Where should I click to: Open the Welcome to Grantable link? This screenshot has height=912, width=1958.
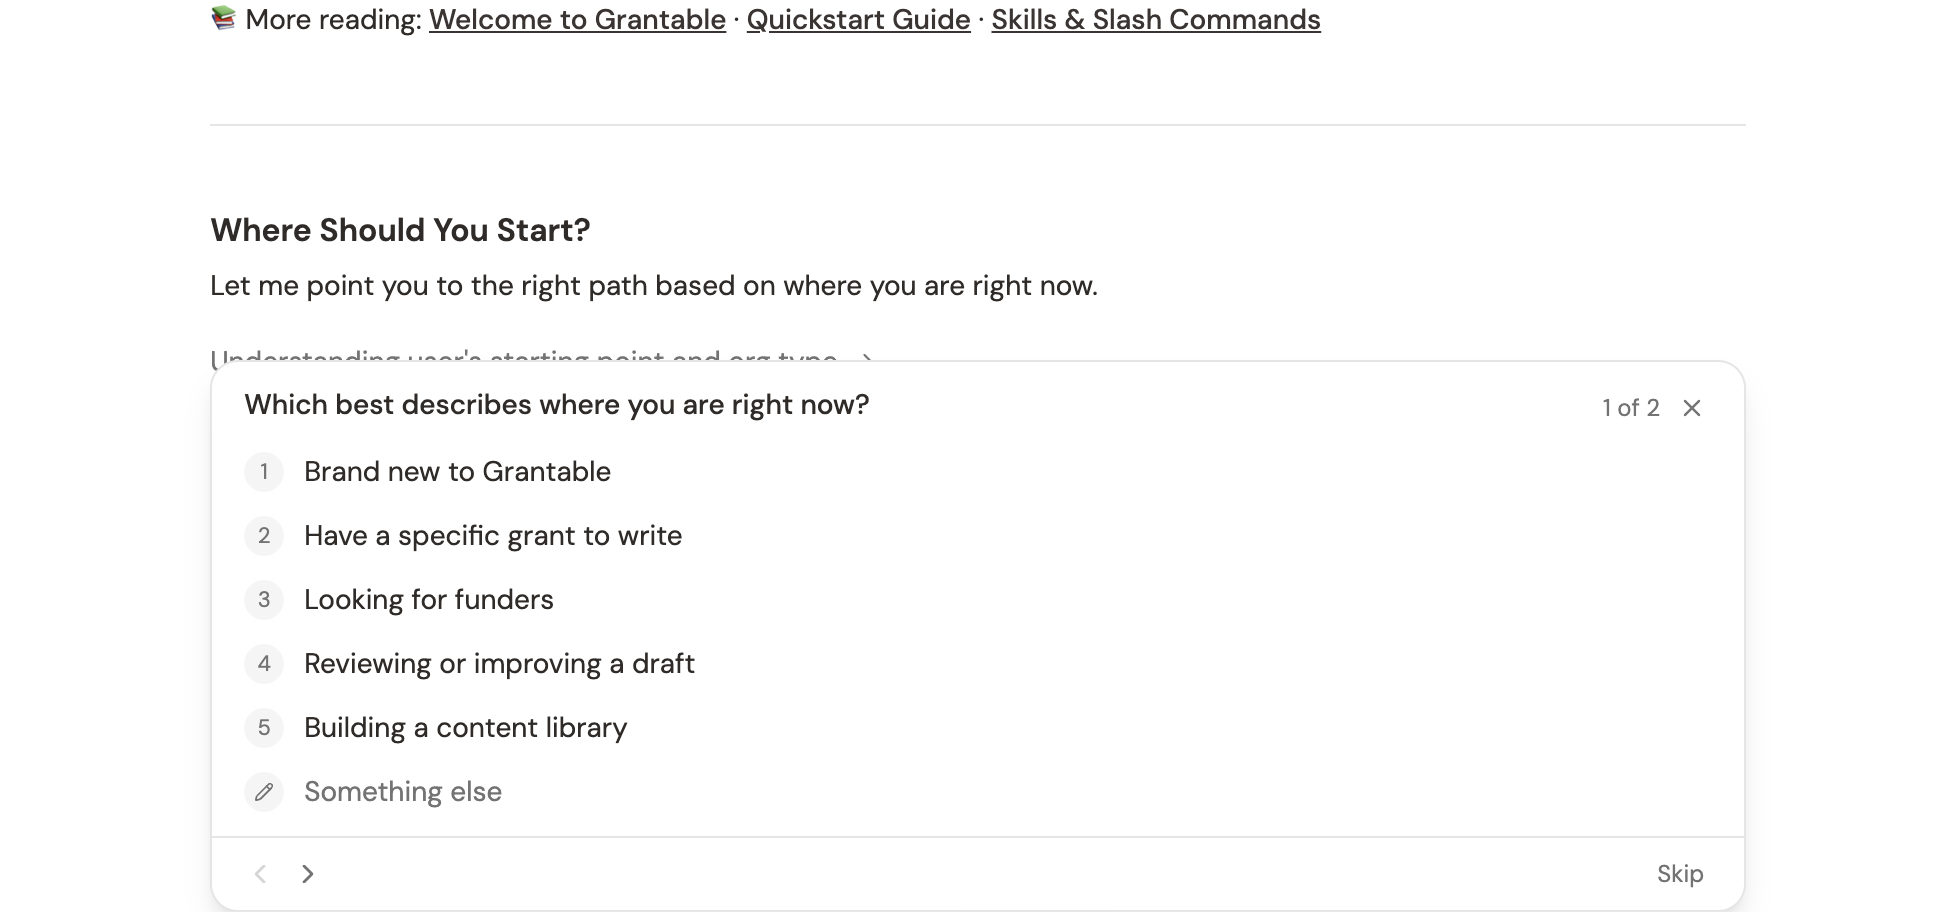pyautogui.click(x=576, y=19)
